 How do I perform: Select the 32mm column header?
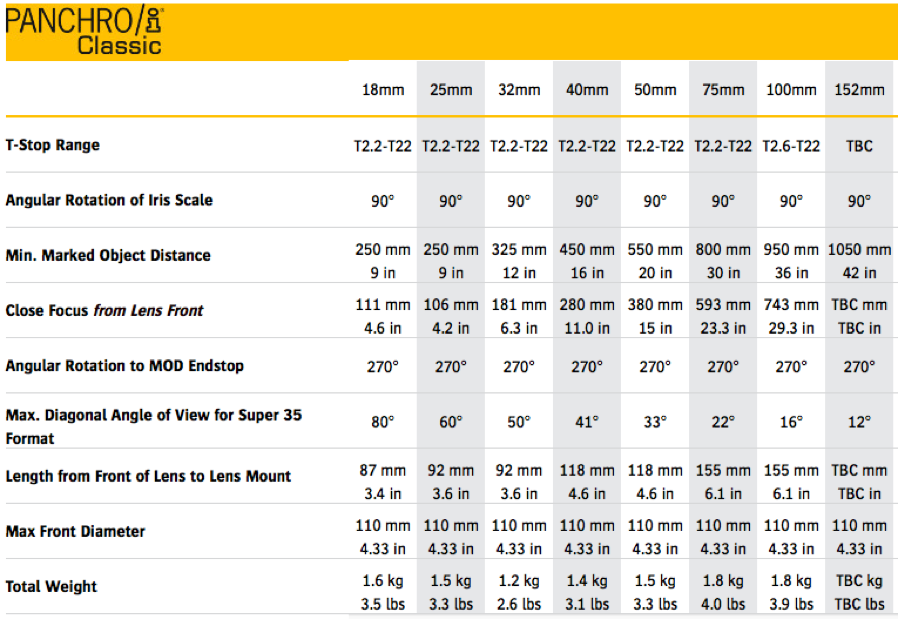tap(519, 90)
